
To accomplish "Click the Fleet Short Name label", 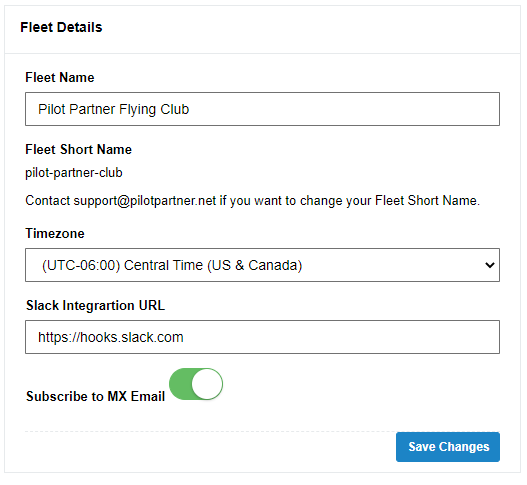I will click(x=78, y=150).
